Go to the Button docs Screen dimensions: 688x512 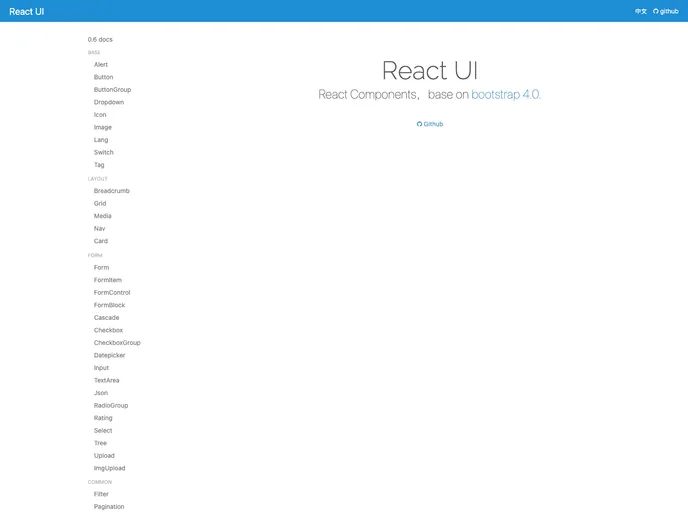pos(104,77)
